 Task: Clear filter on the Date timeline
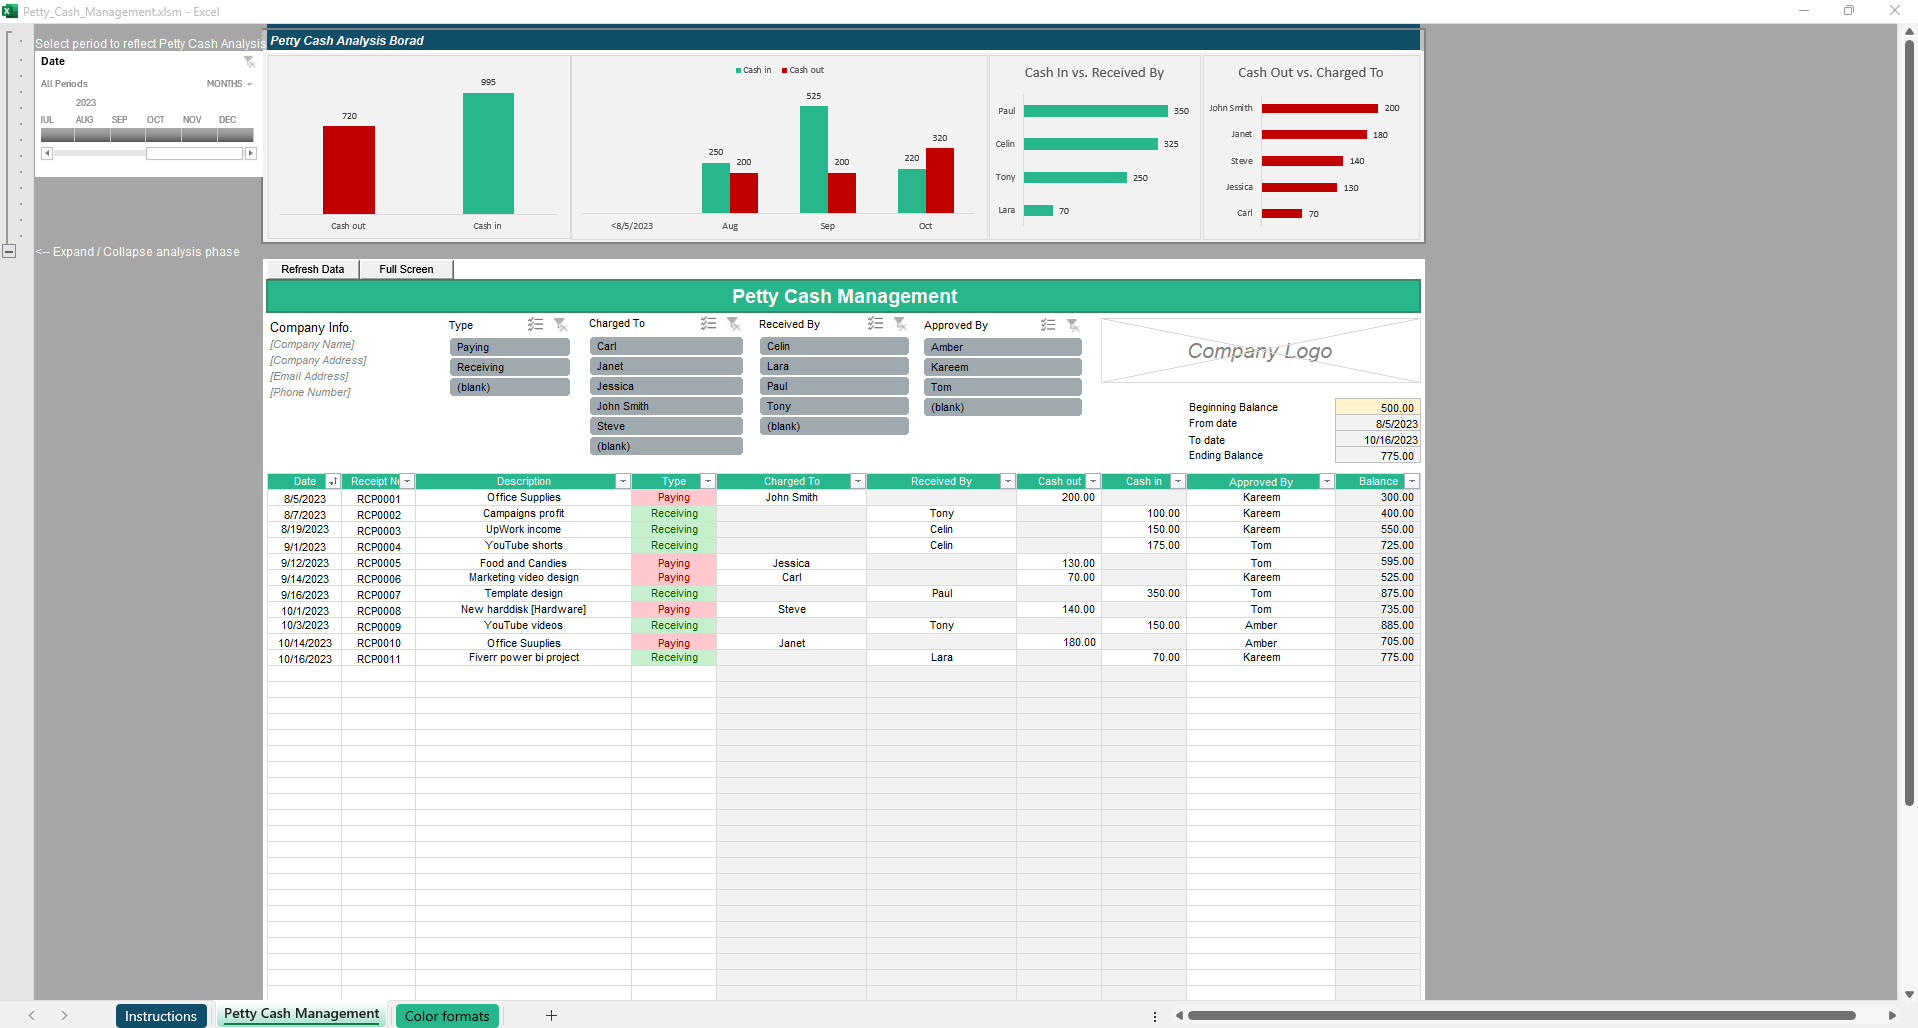249,62
